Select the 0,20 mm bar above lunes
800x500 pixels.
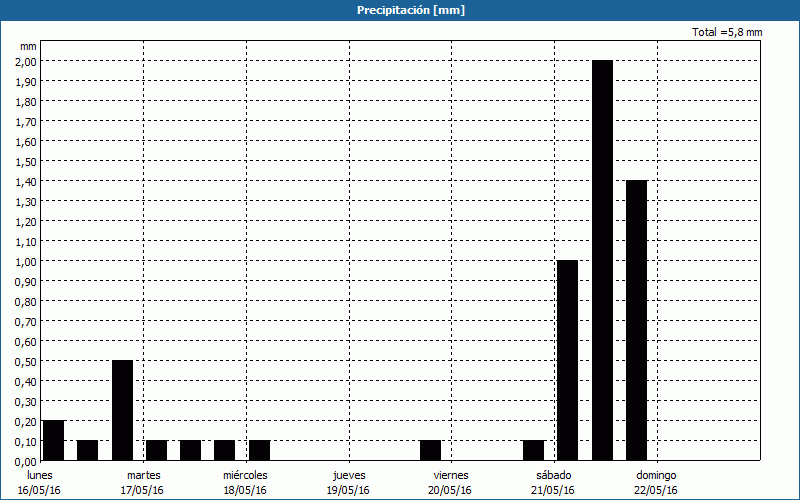pos(53,440)
